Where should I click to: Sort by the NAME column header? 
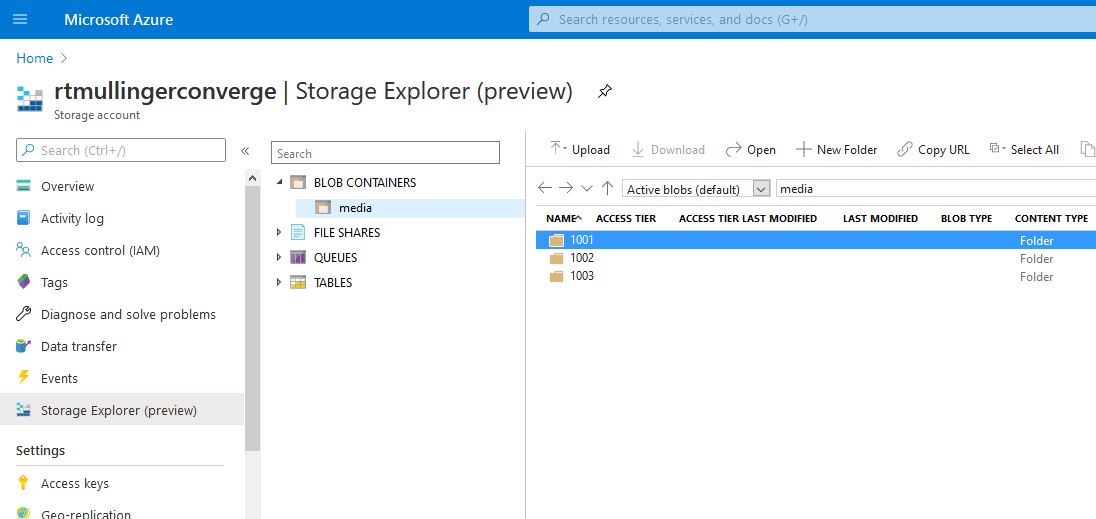coord(563,219)
